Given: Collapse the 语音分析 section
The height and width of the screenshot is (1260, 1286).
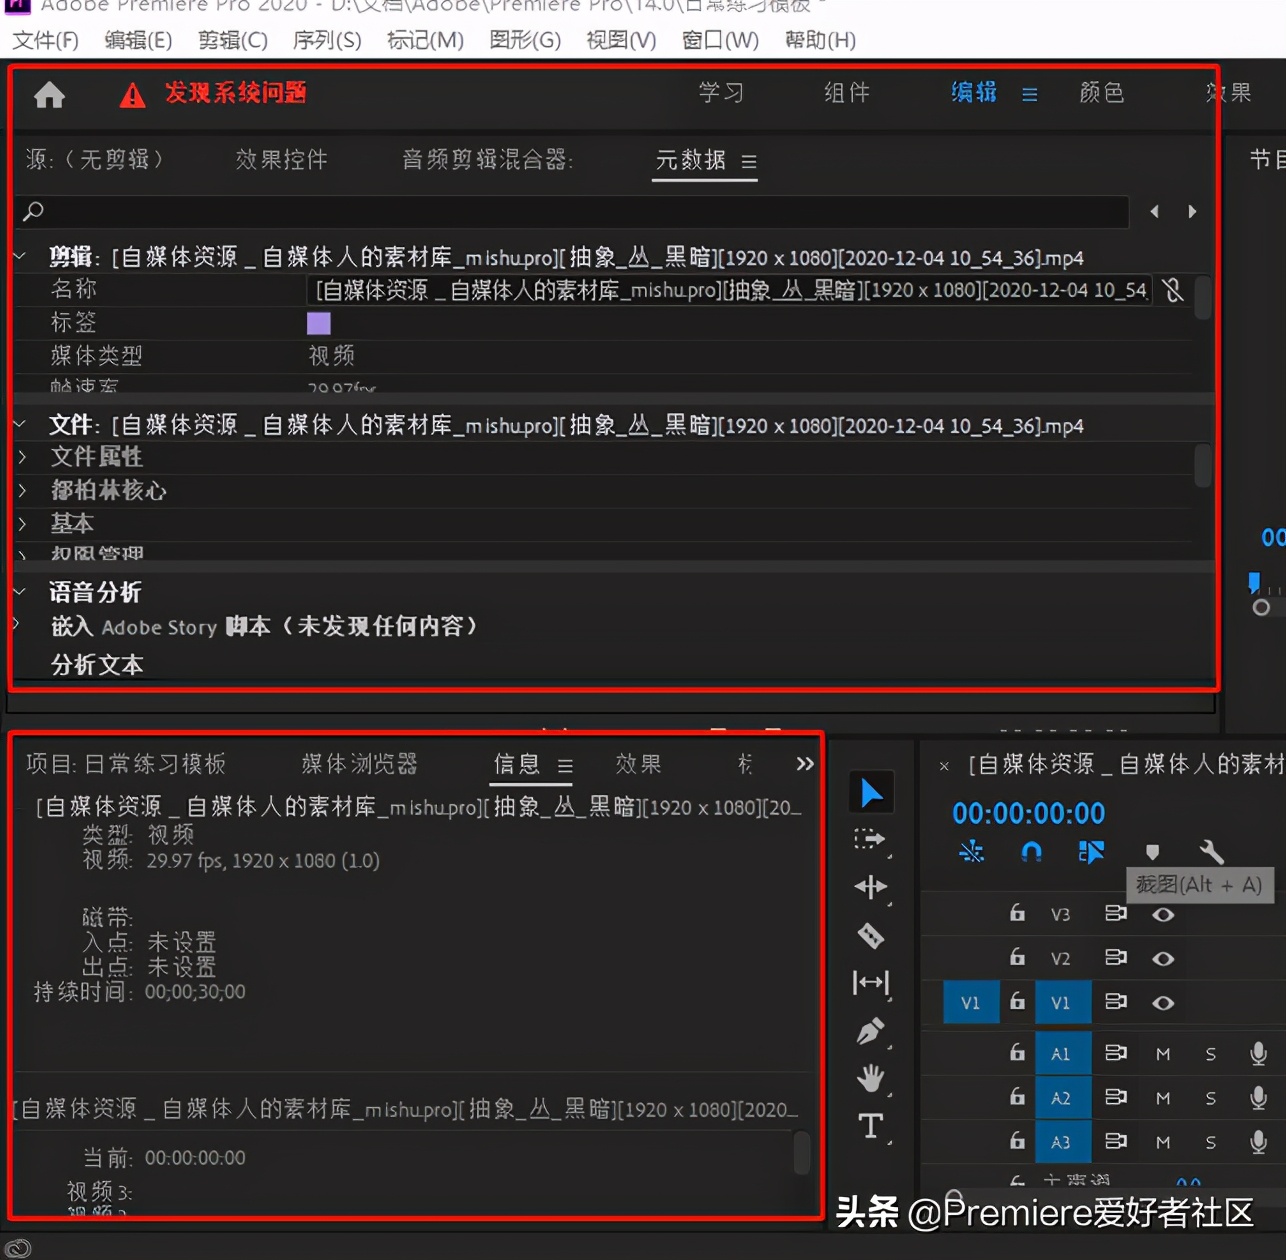Looking at the screenshot, I should click(x=18, y=590).
